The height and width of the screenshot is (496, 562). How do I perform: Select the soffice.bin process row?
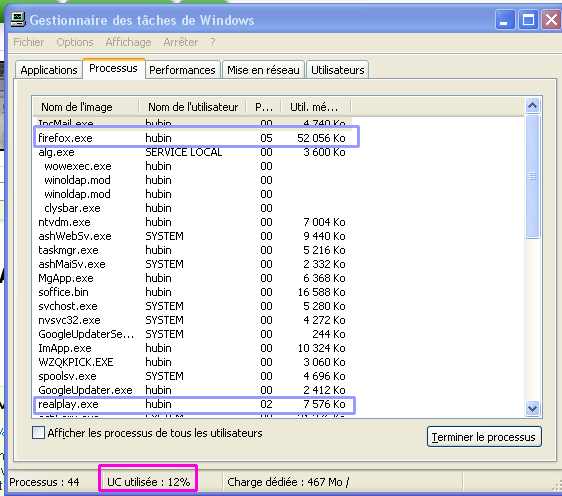(x=192, y=292)
